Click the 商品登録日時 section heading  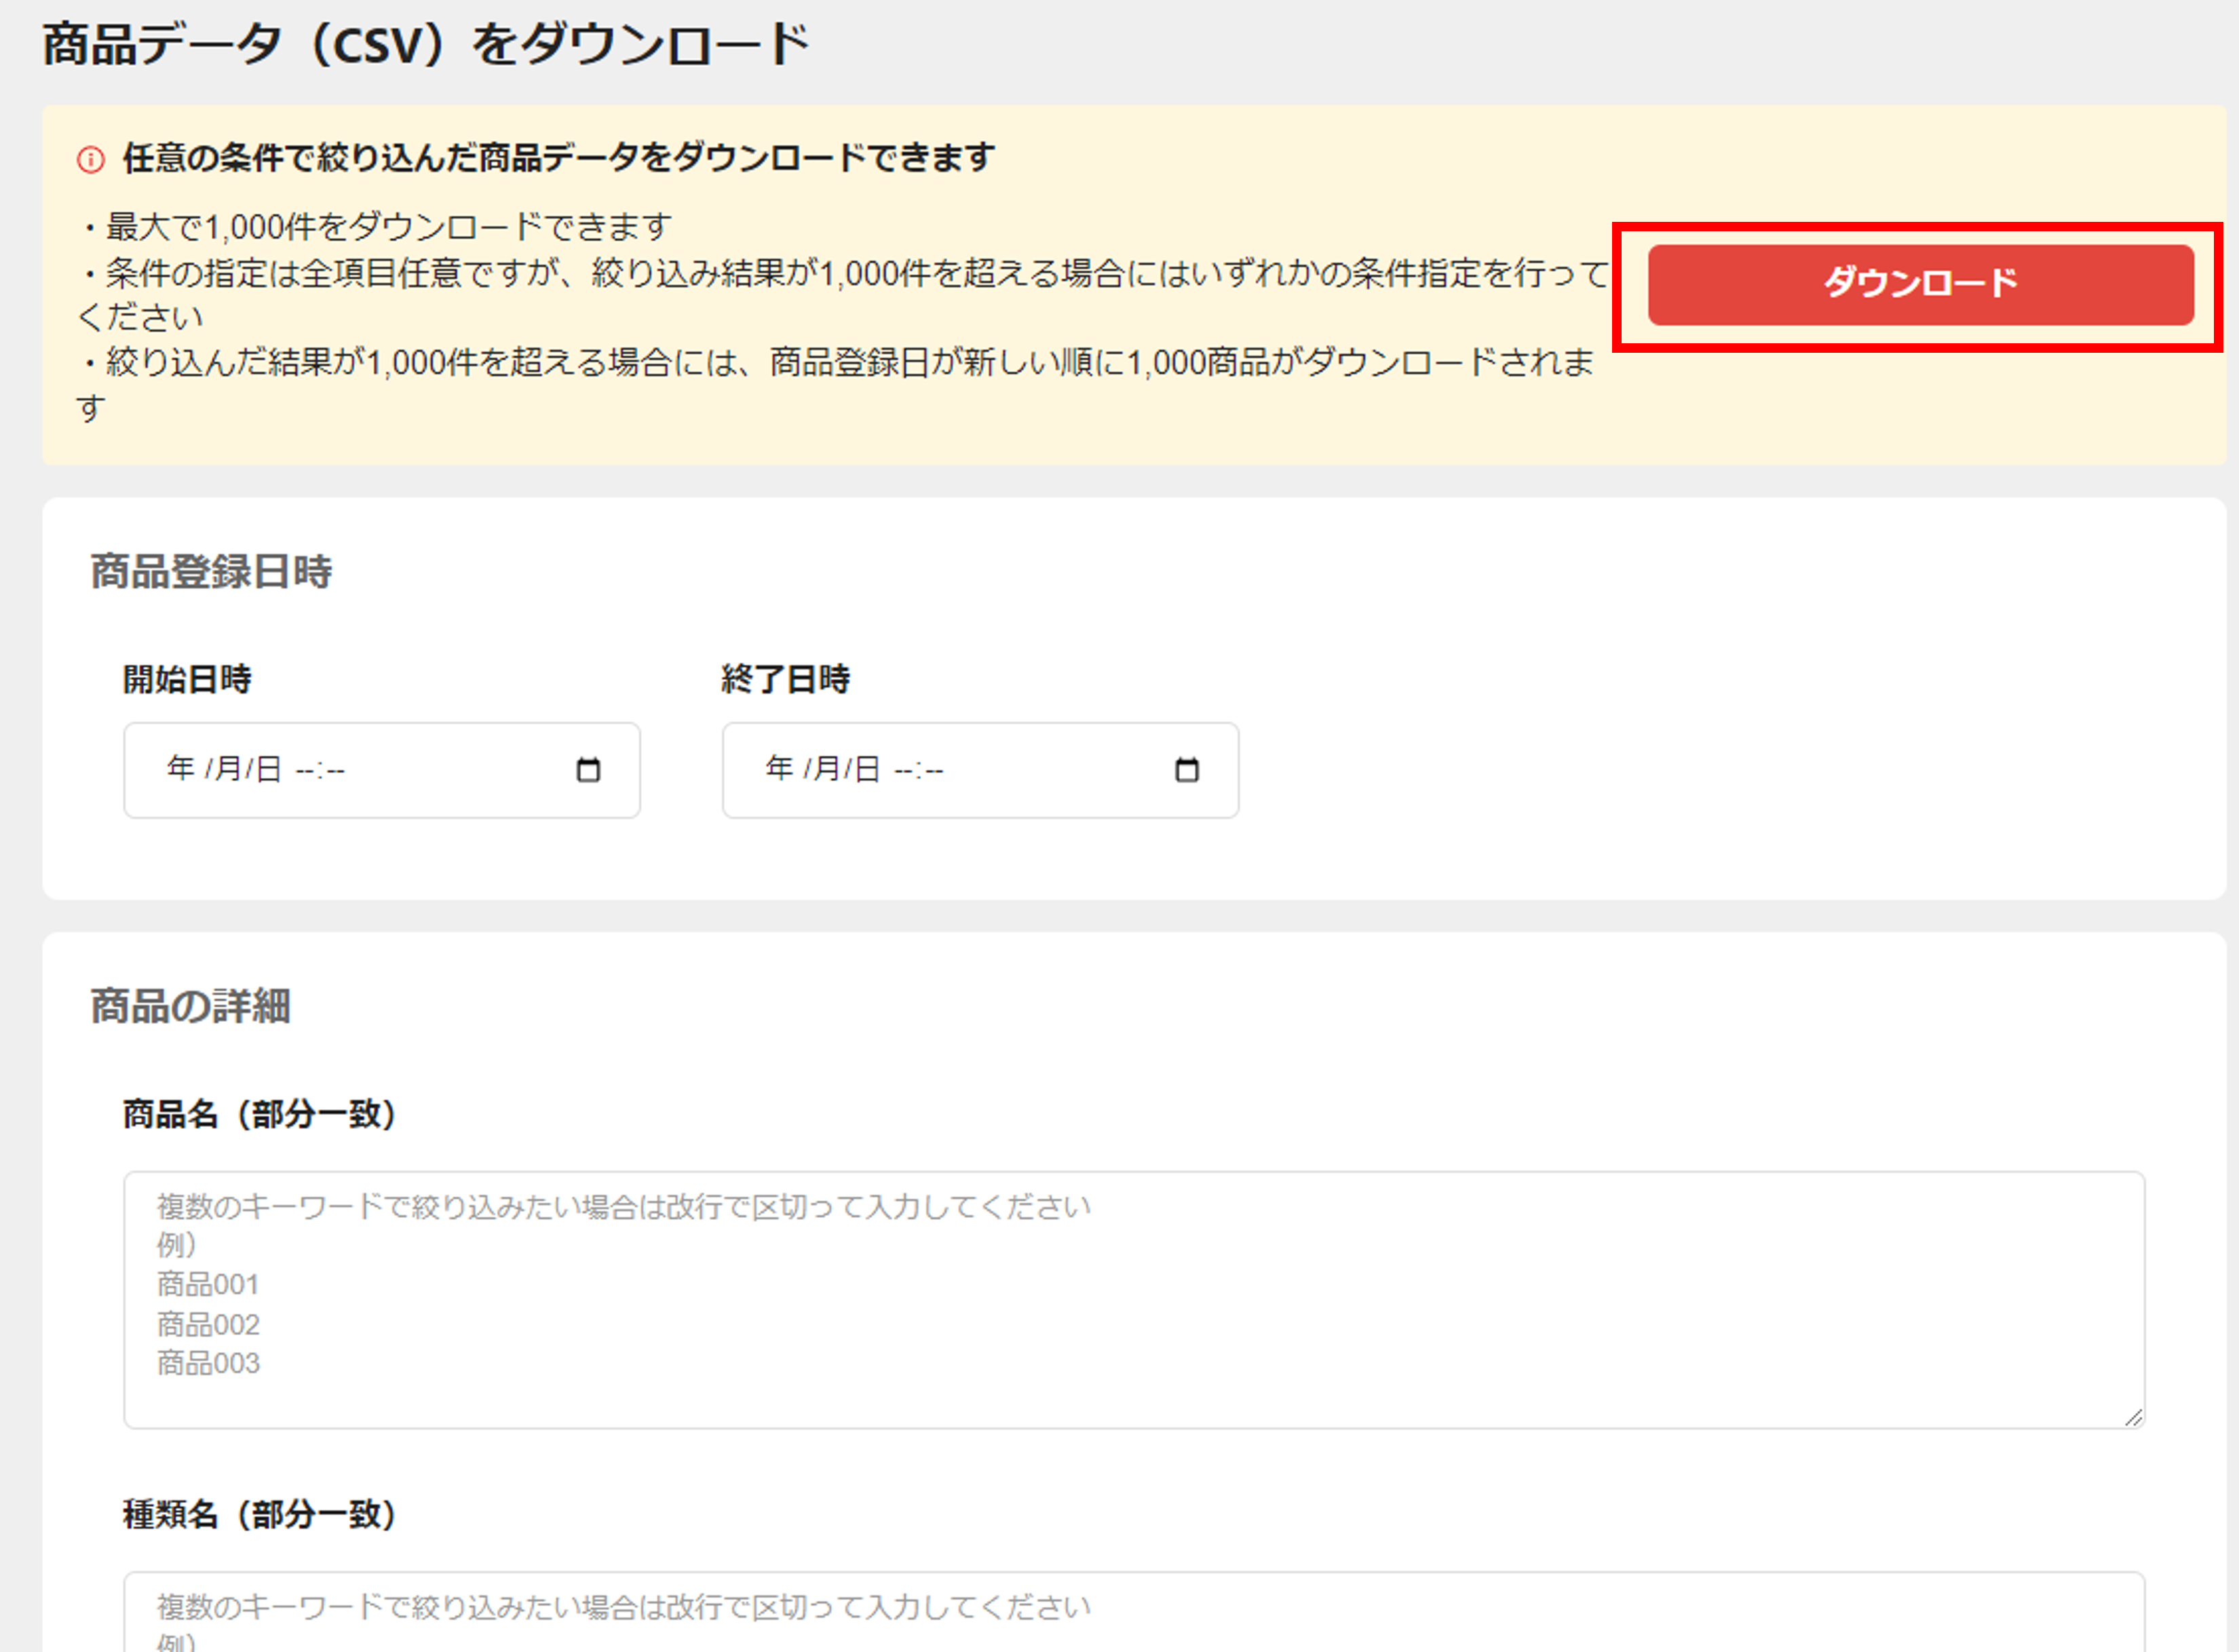211,572
